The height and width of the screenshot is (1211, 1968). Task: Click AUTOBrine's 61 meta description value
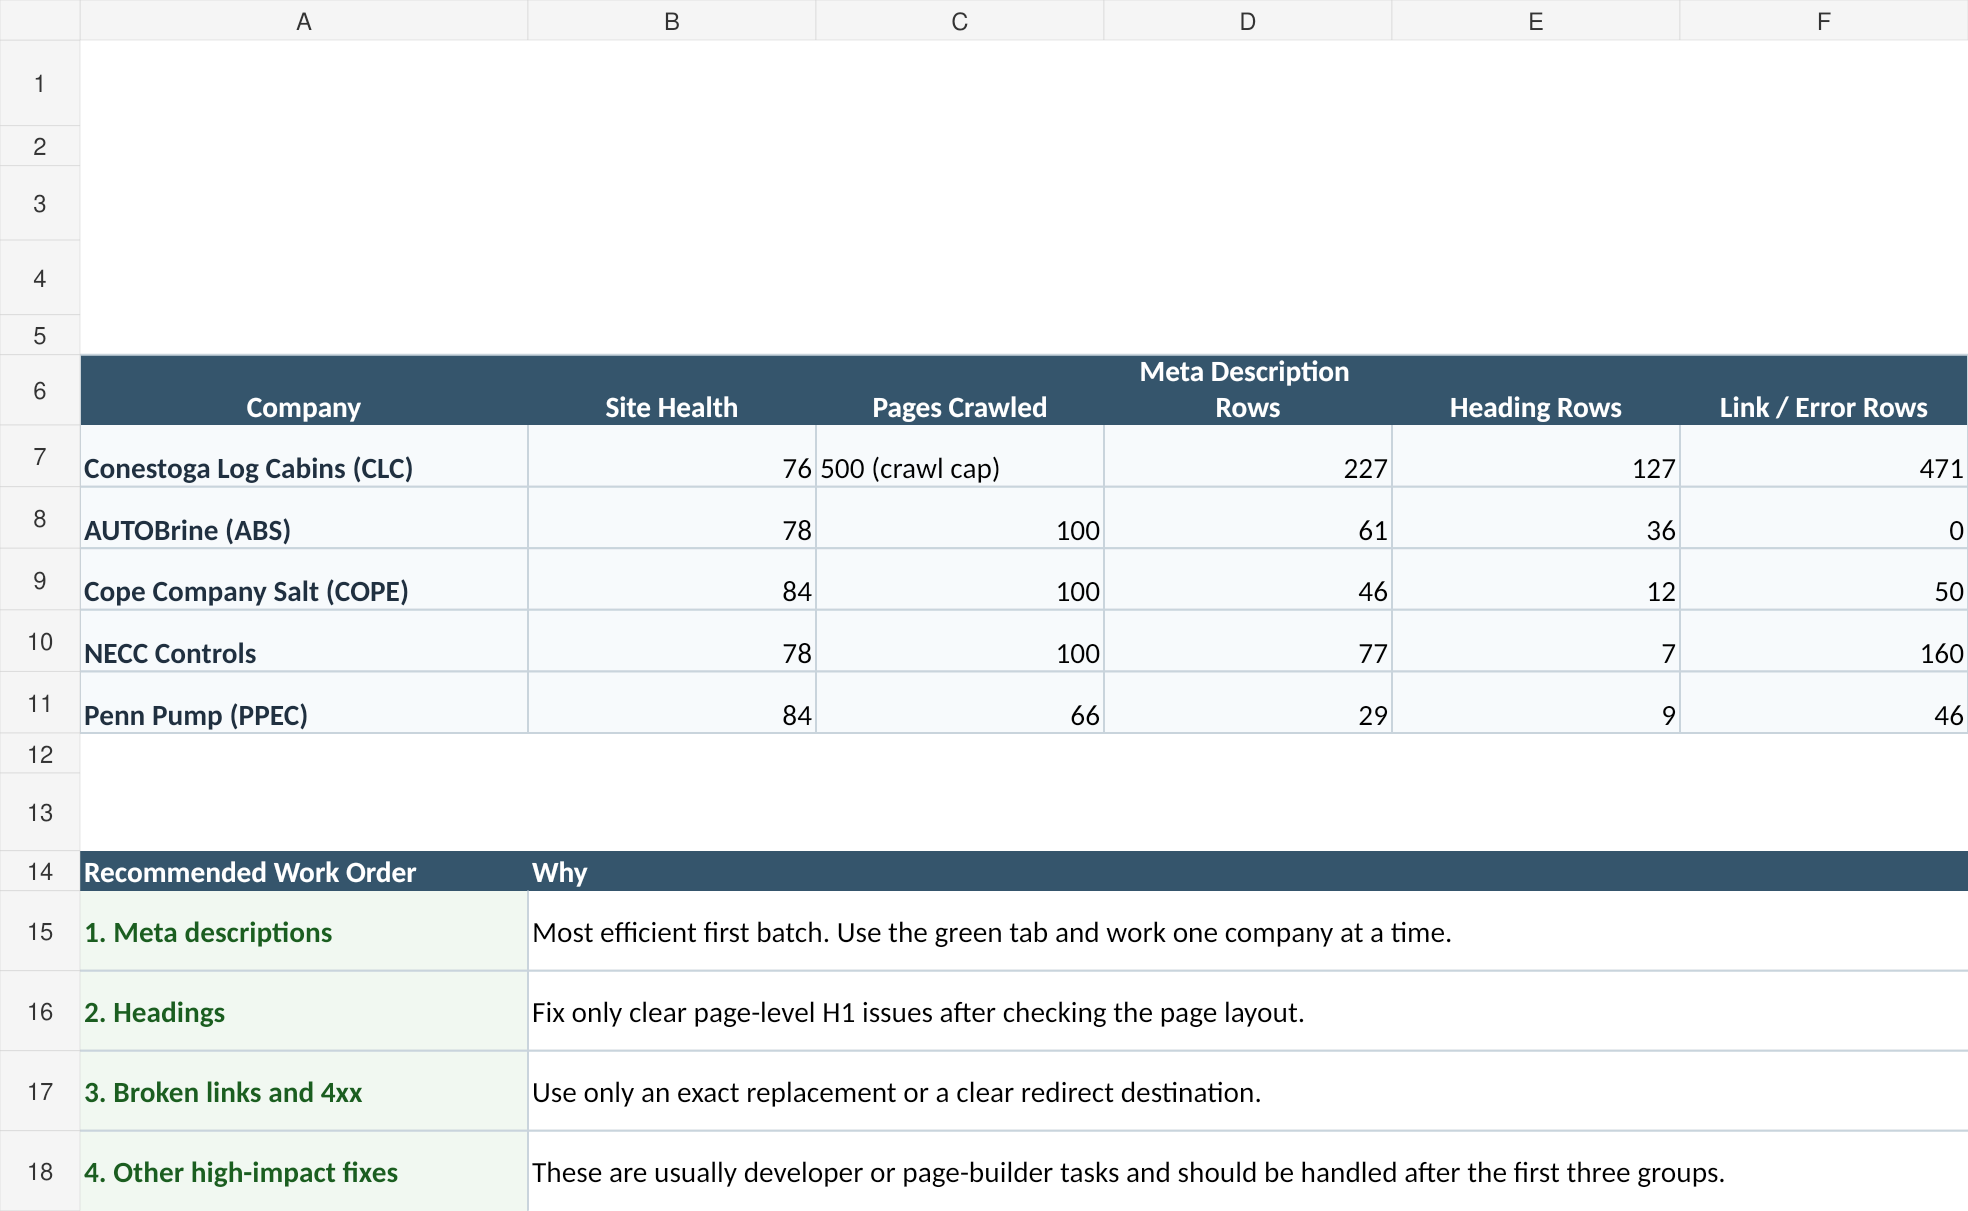coord(1248,518)
